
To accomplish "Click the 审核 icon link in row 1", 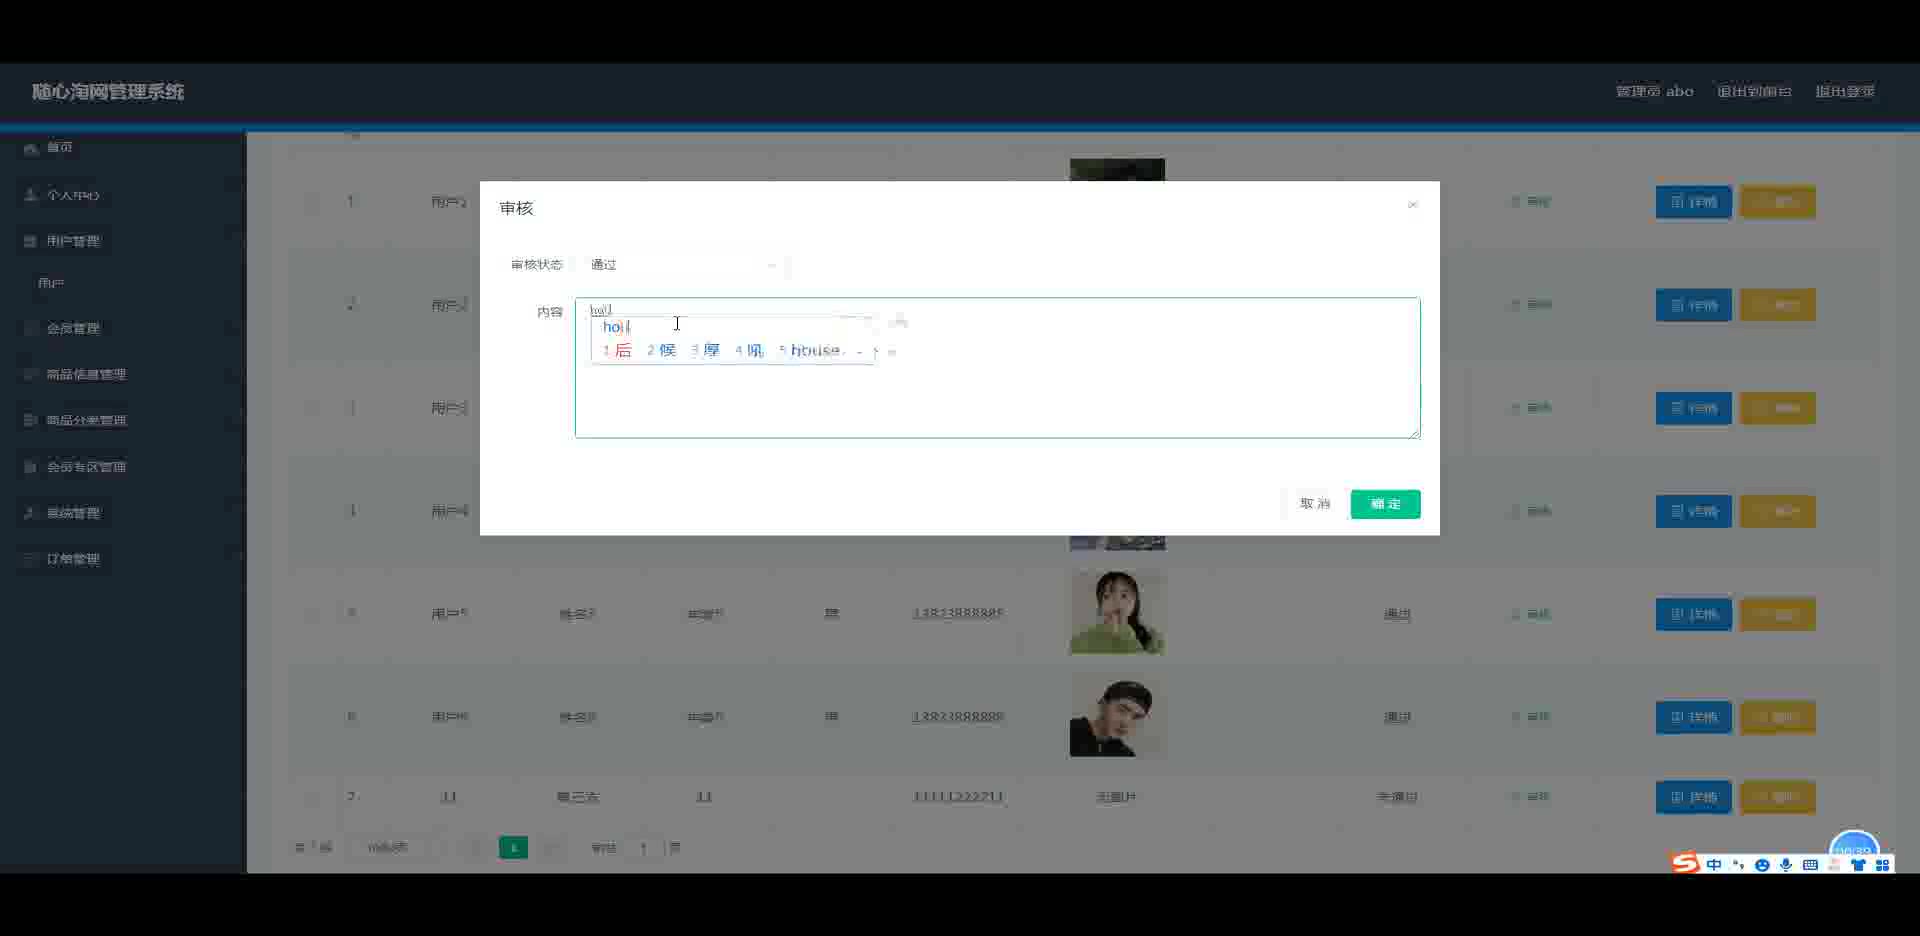I will pyautogui.click(x=1531, y=202).
